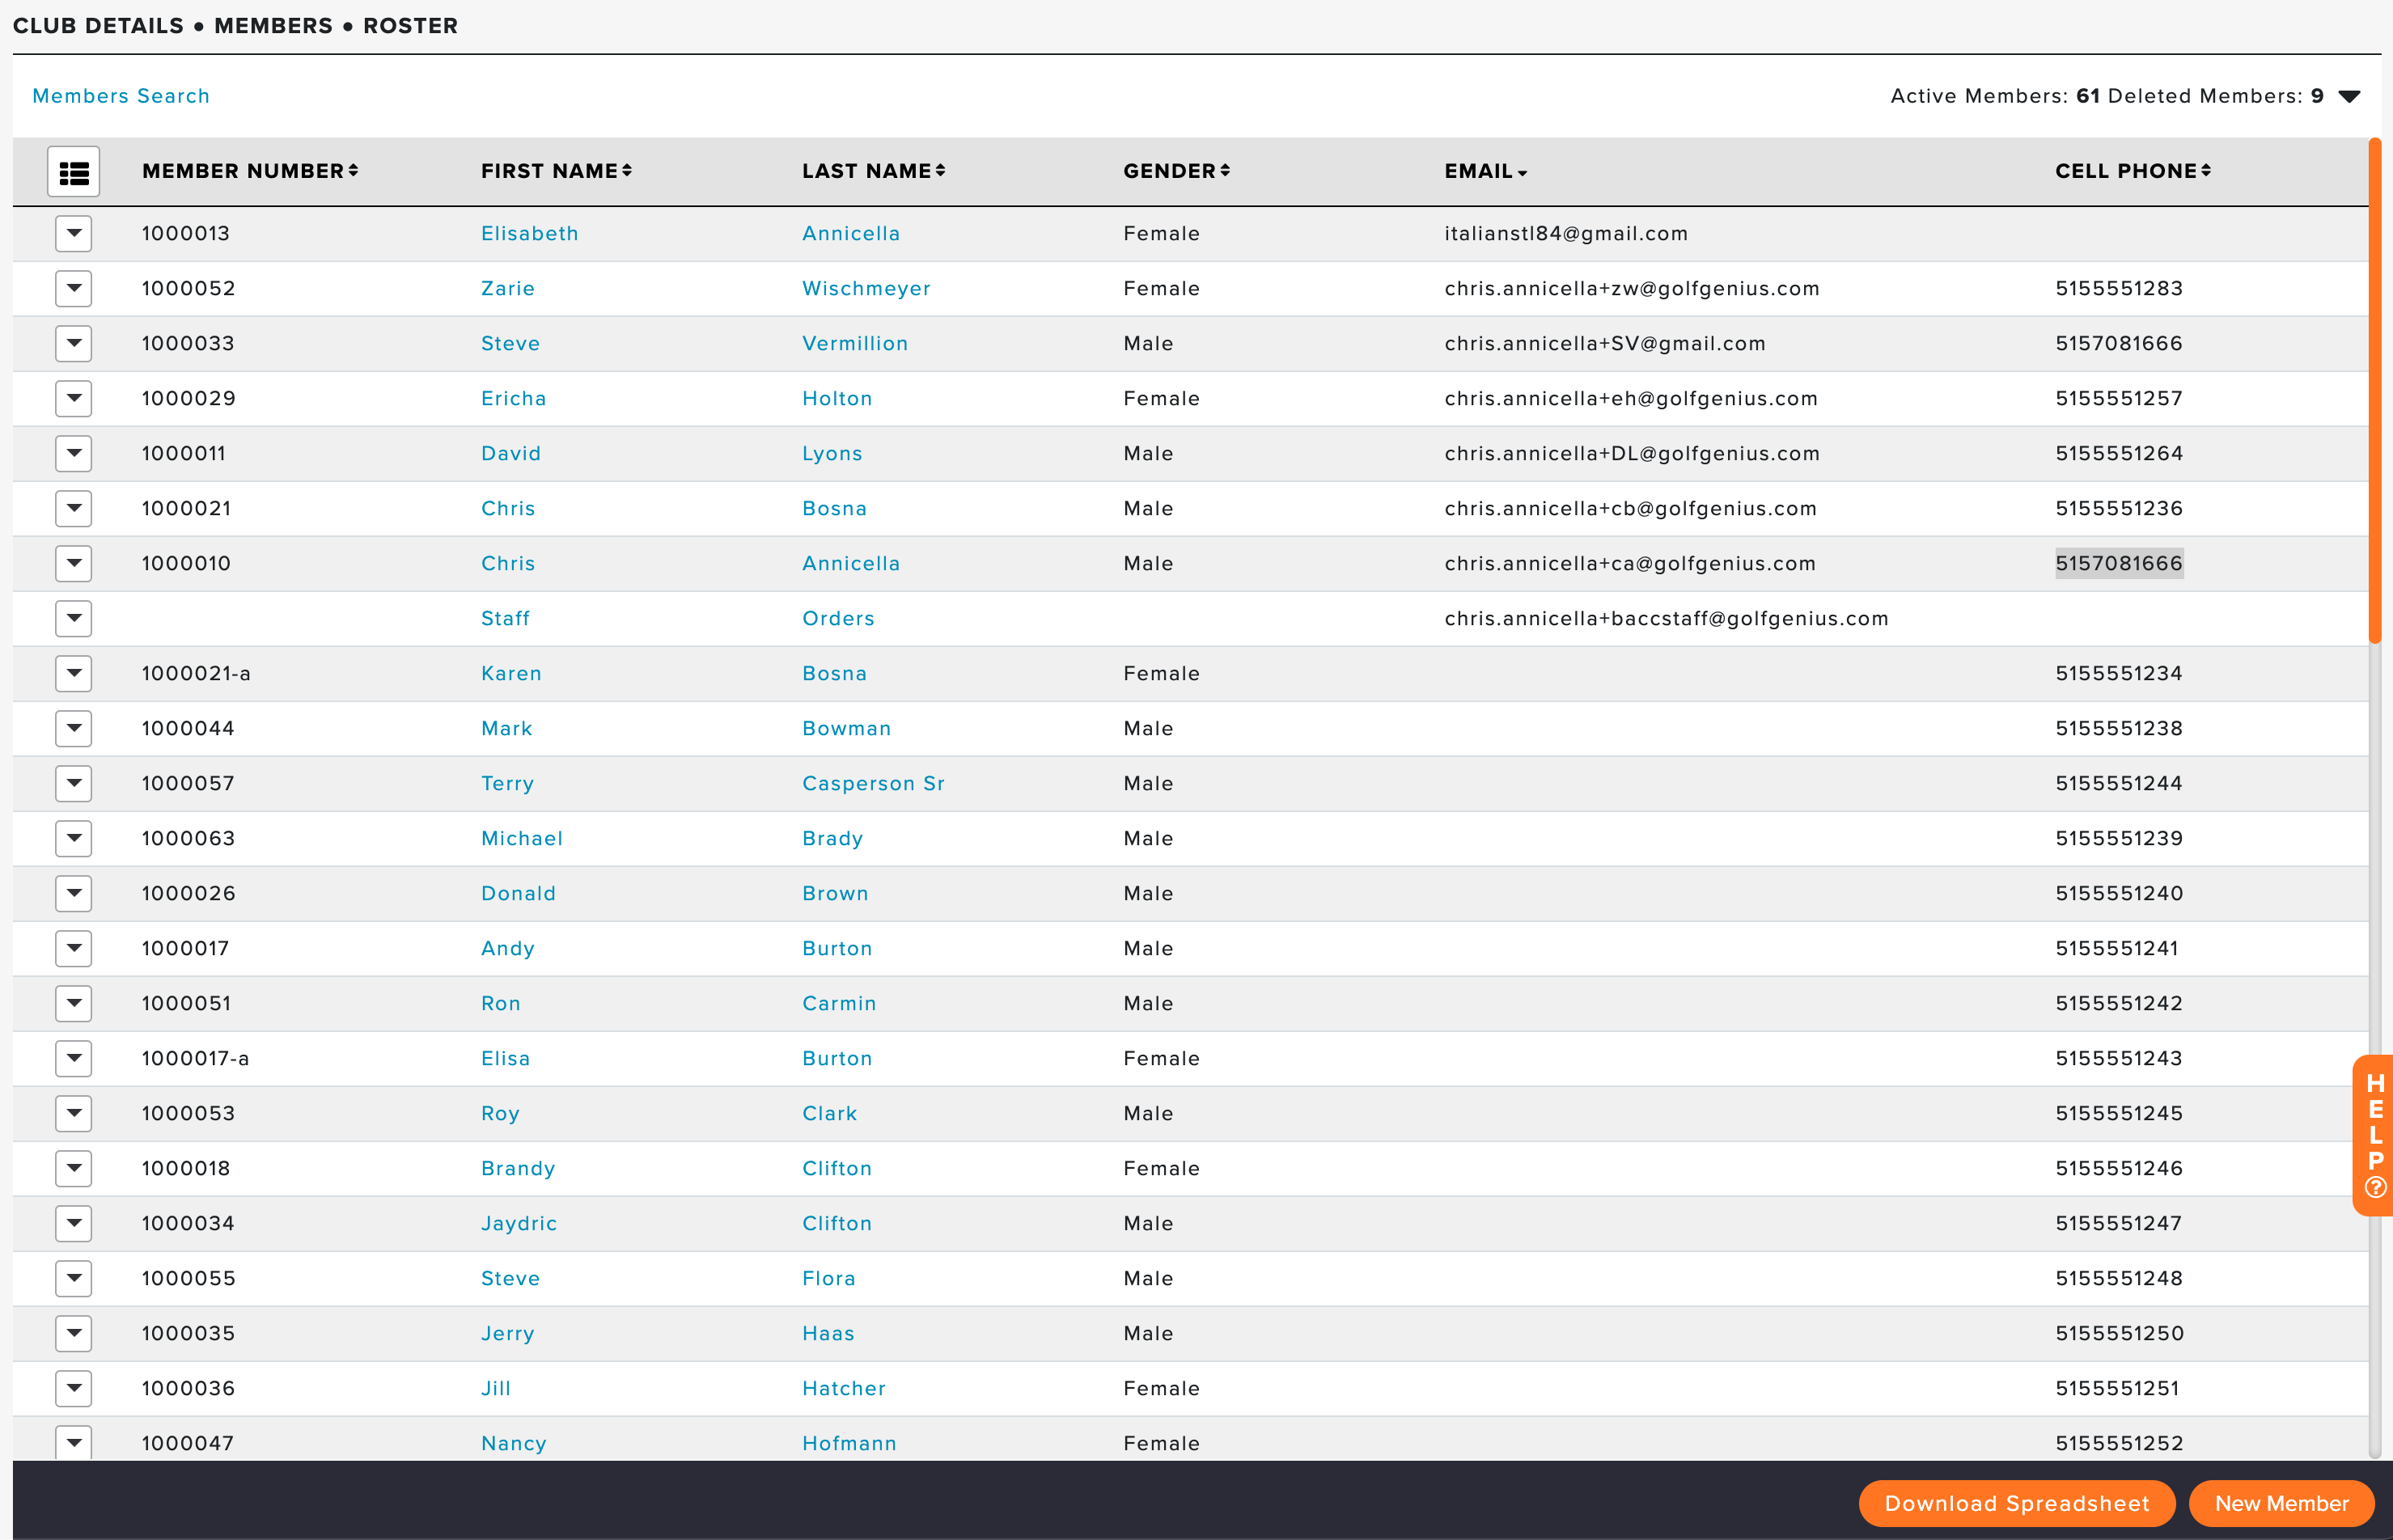Screen dimensions: 2393x1540
Task: Select cell phone 5155551283
Action: point(2119,289)
